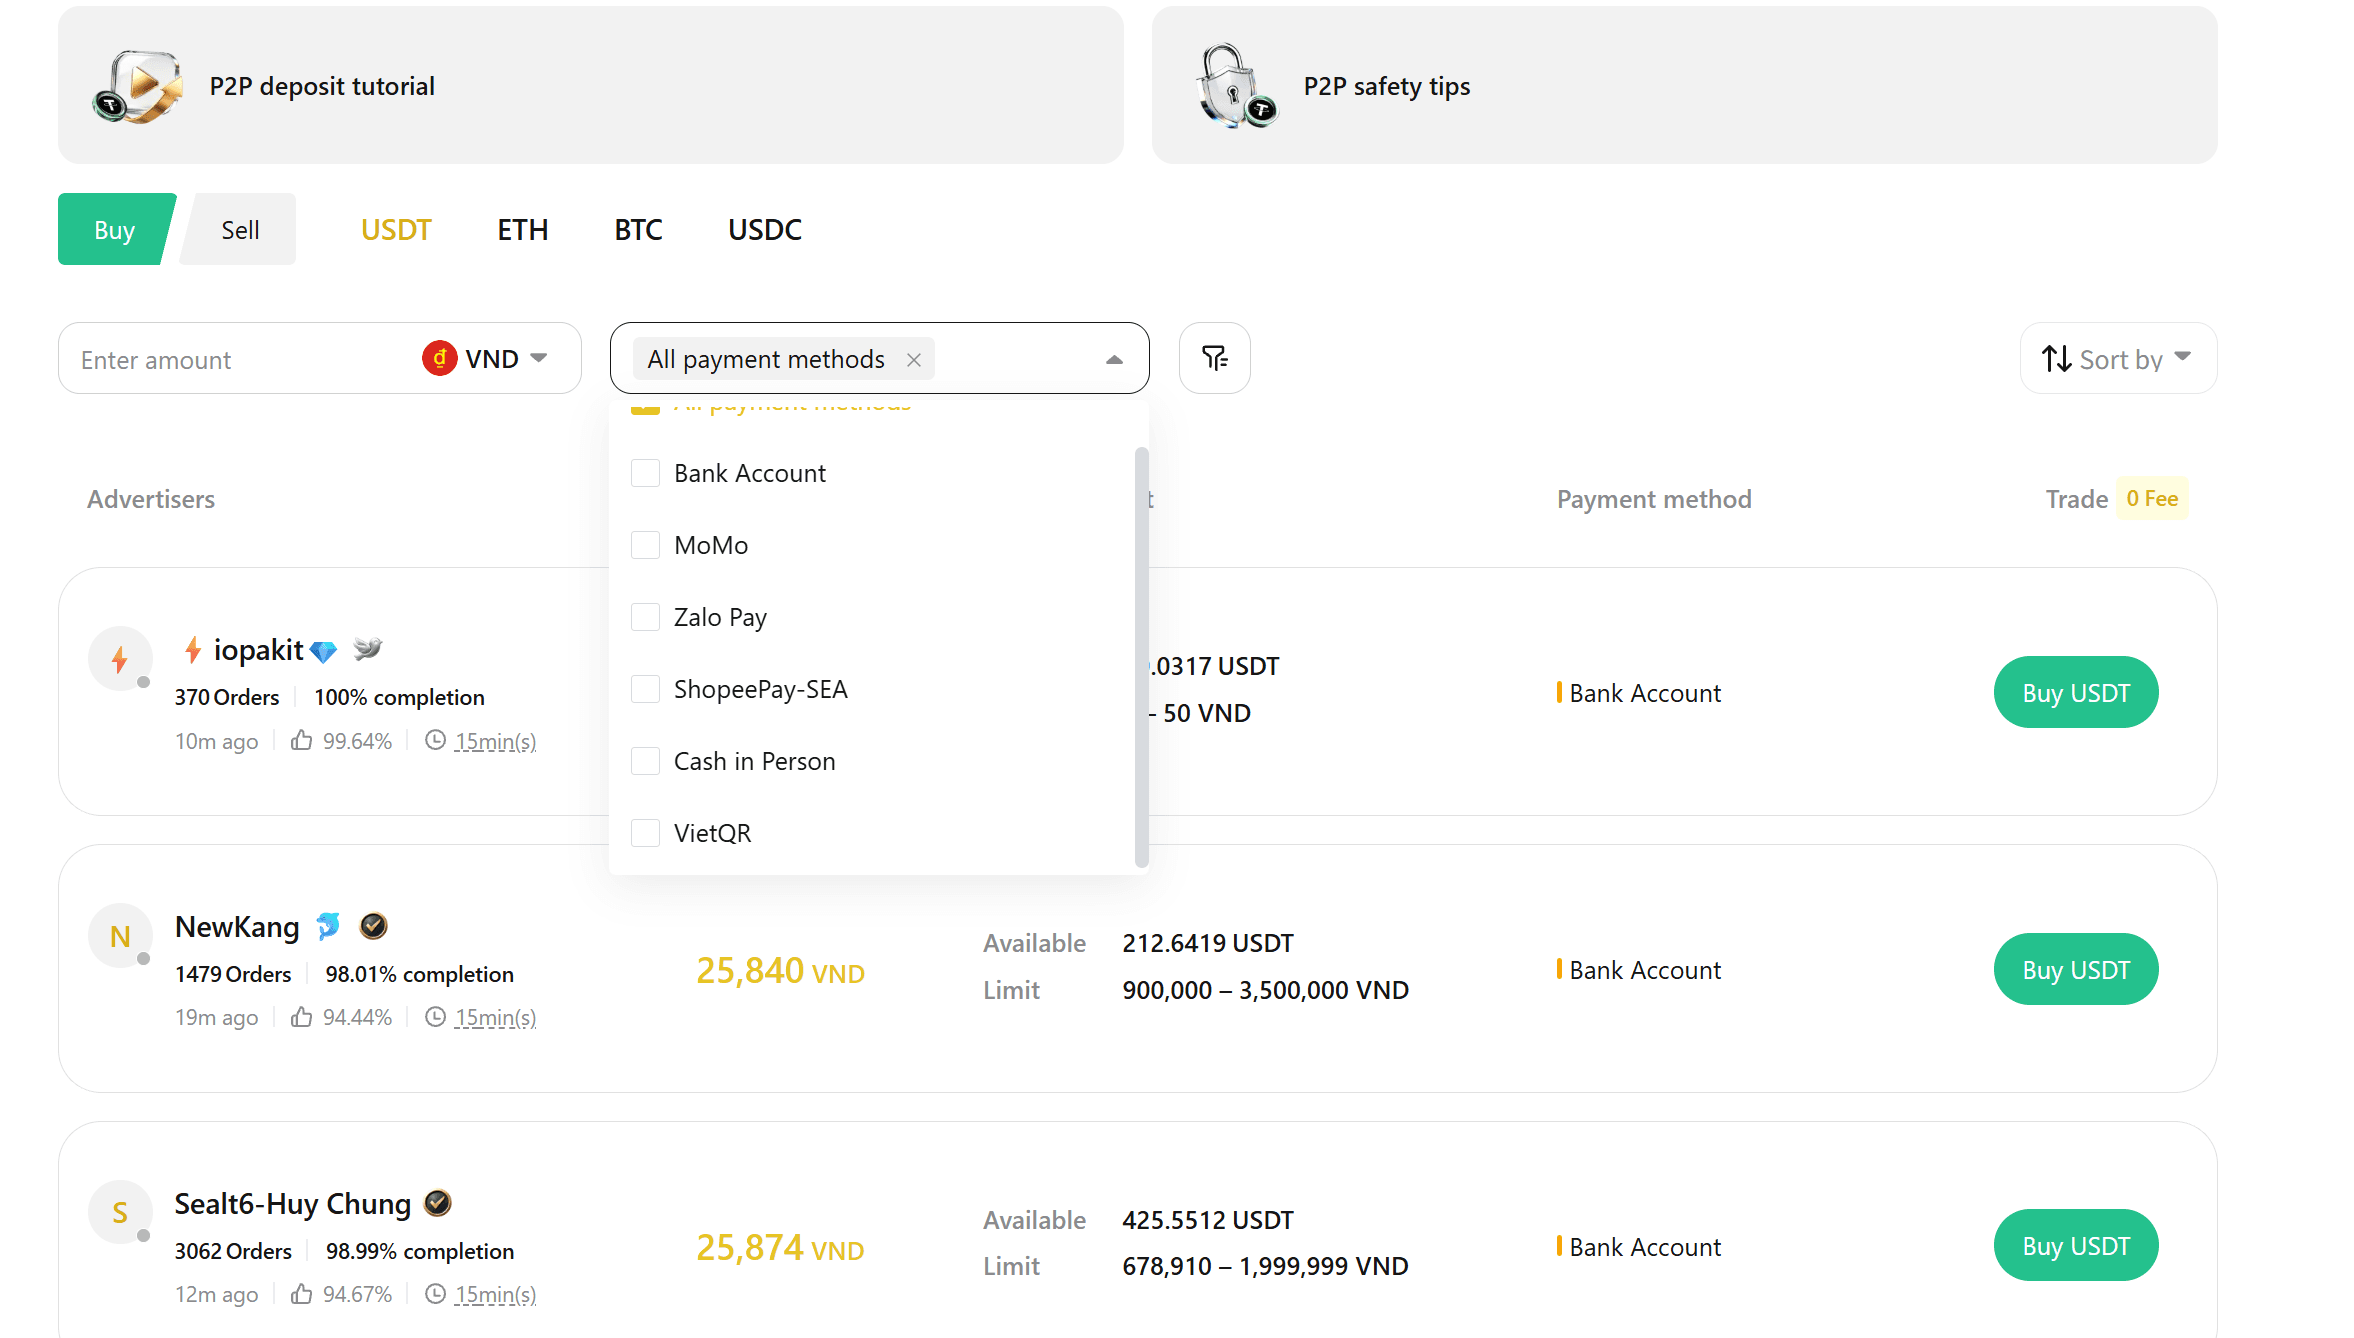Click Sealt6-Huy Chung's S avatar

coord(120,1212)
